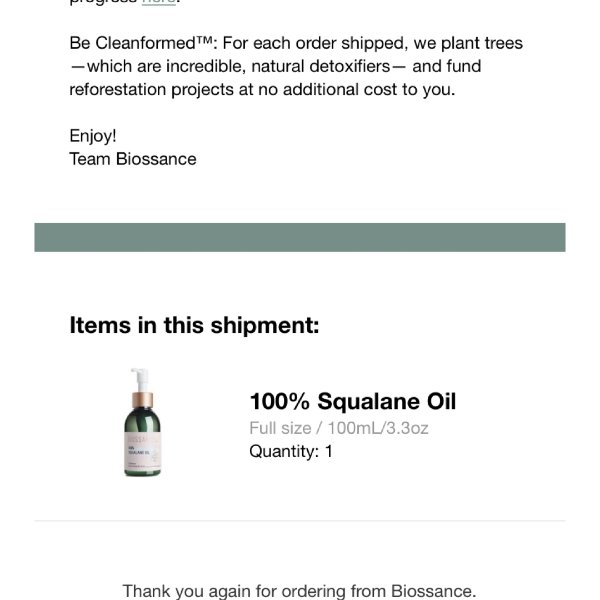Open the 100% Squalane Oil product title
600x600 pixels.
pyautogui.click(x=352, y=401)
